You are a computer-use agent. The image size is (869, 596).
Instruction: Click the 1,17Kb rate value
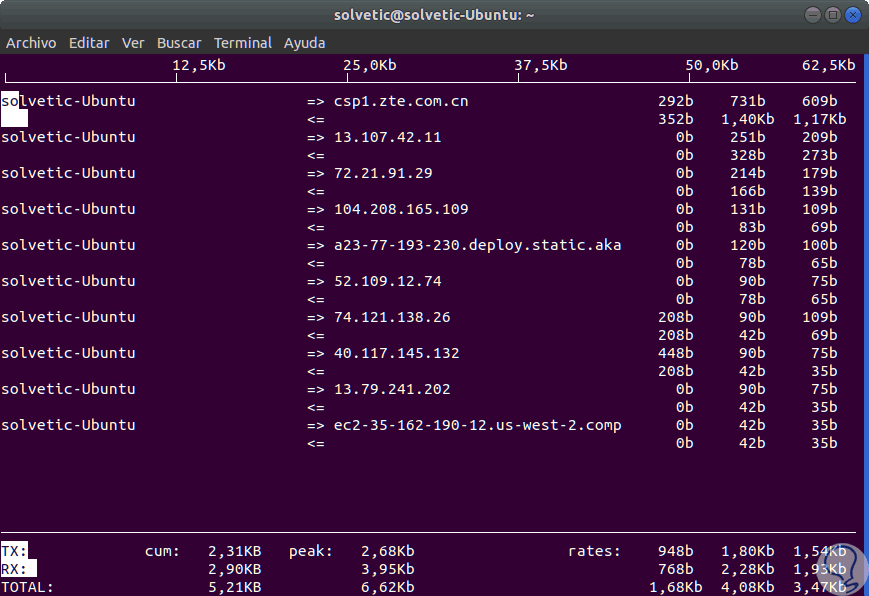[x=820, y=119]
